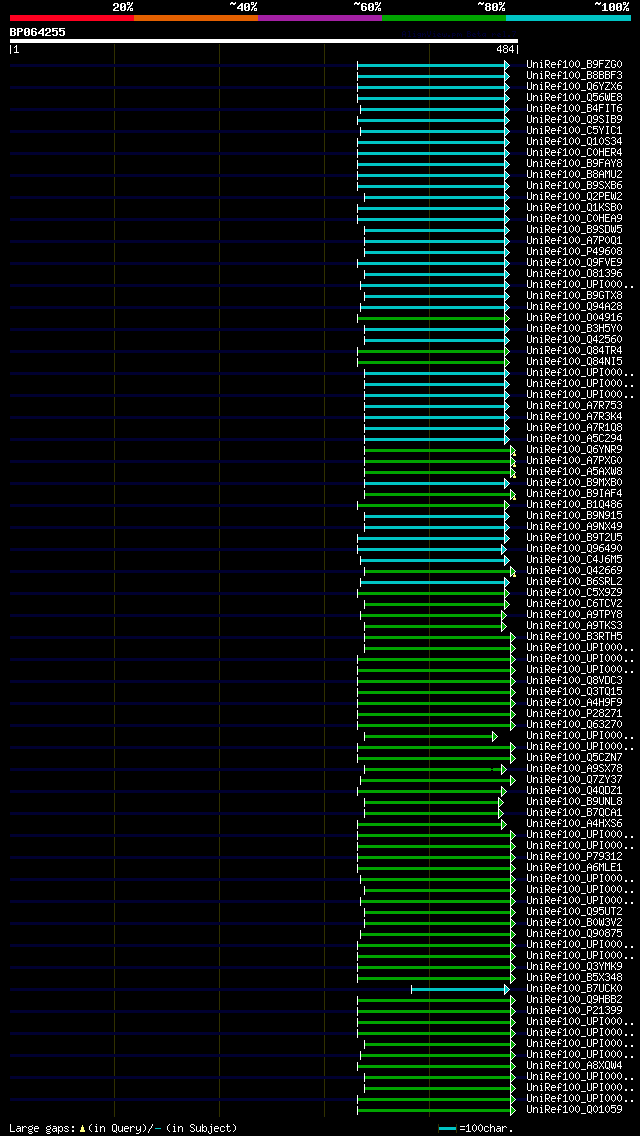
Task: Select the BP064255 query label
Action: point(38,32)
